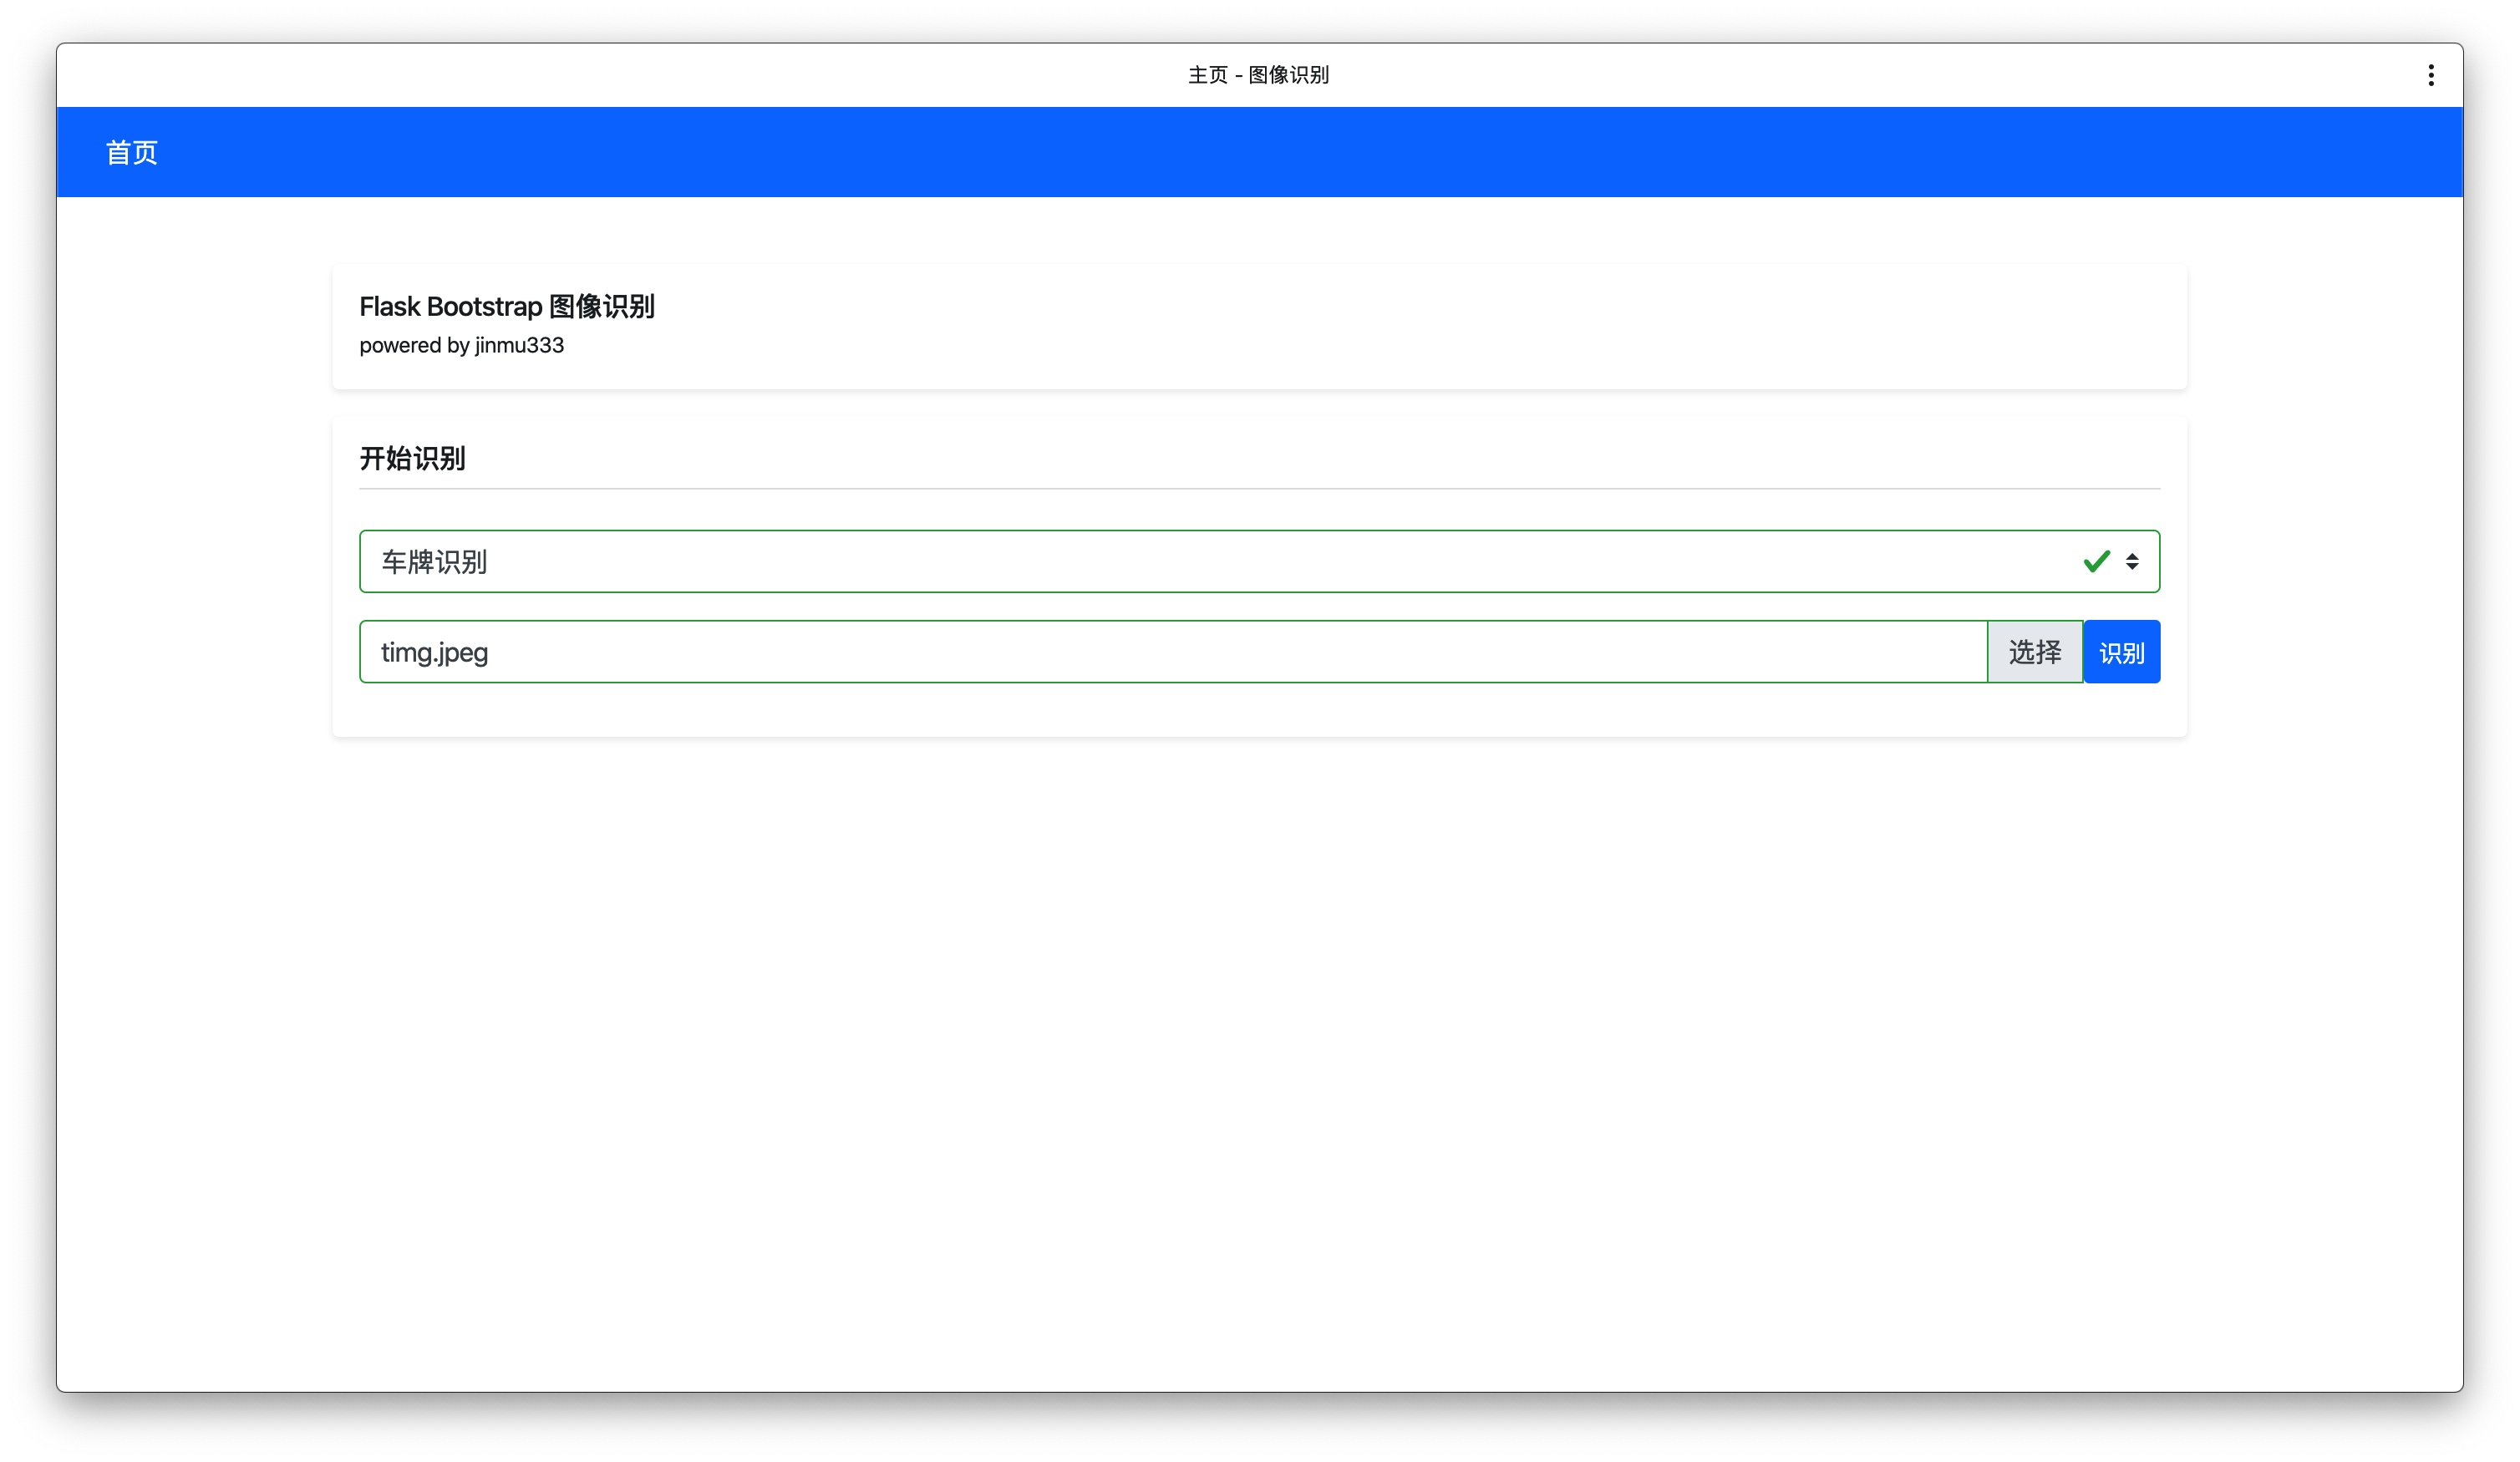Viewport: 2520px width, 1462px height.
Task: Click the blue 识别 button
Action: [2121, 652]
